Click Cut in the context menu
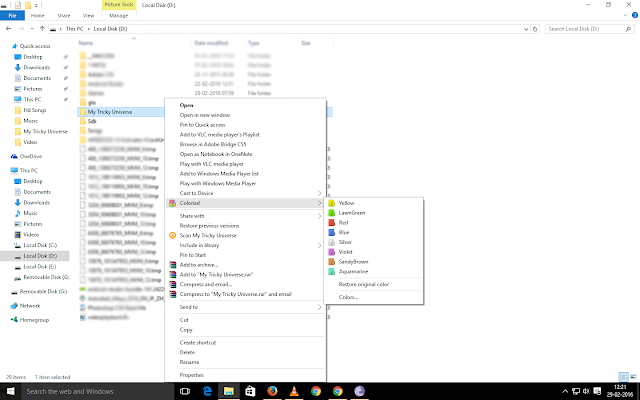This screenshot has height=400, width=640. (245, 320)
